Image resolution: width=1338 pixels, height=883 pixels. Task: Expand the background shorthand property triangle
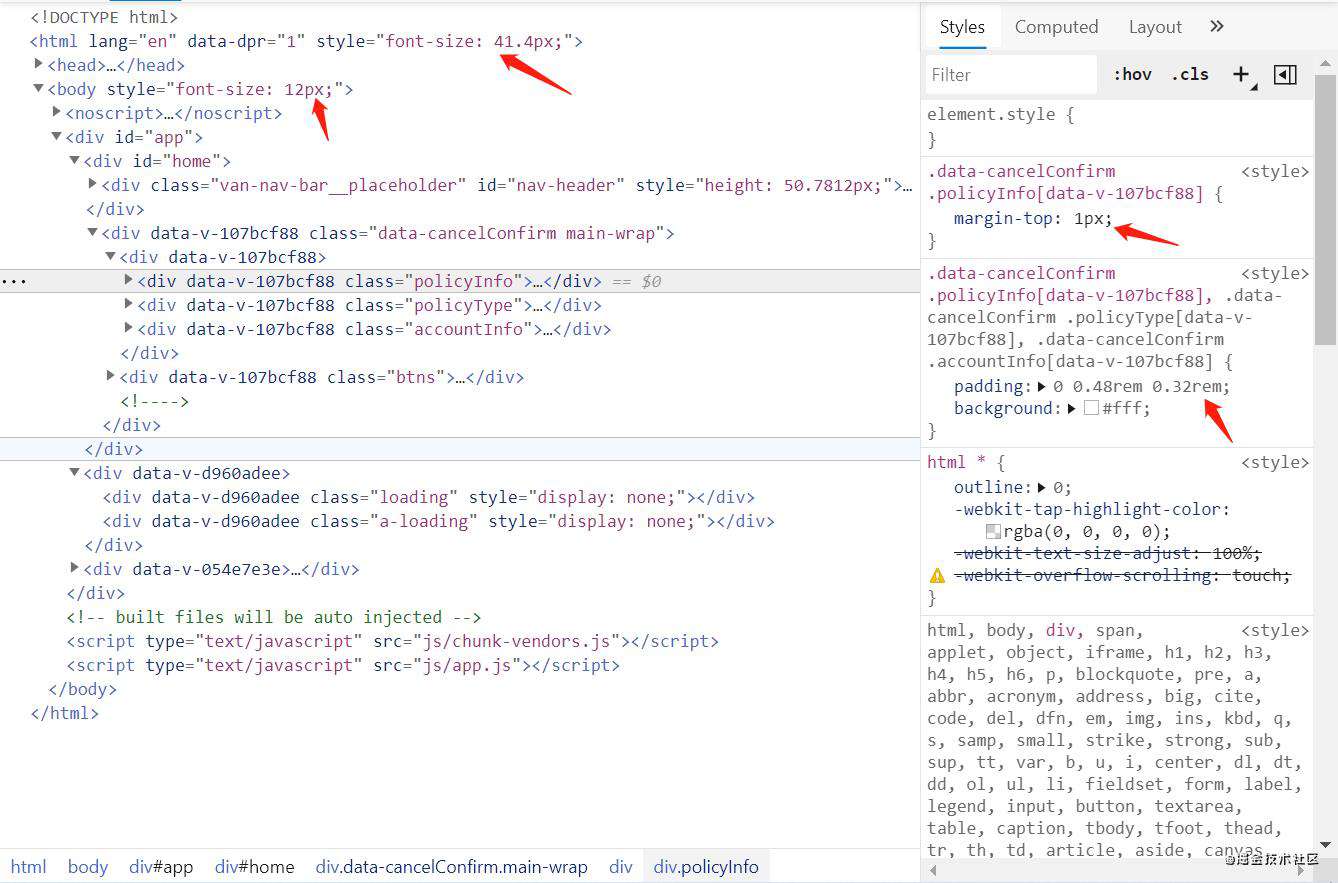(1072, 408)
